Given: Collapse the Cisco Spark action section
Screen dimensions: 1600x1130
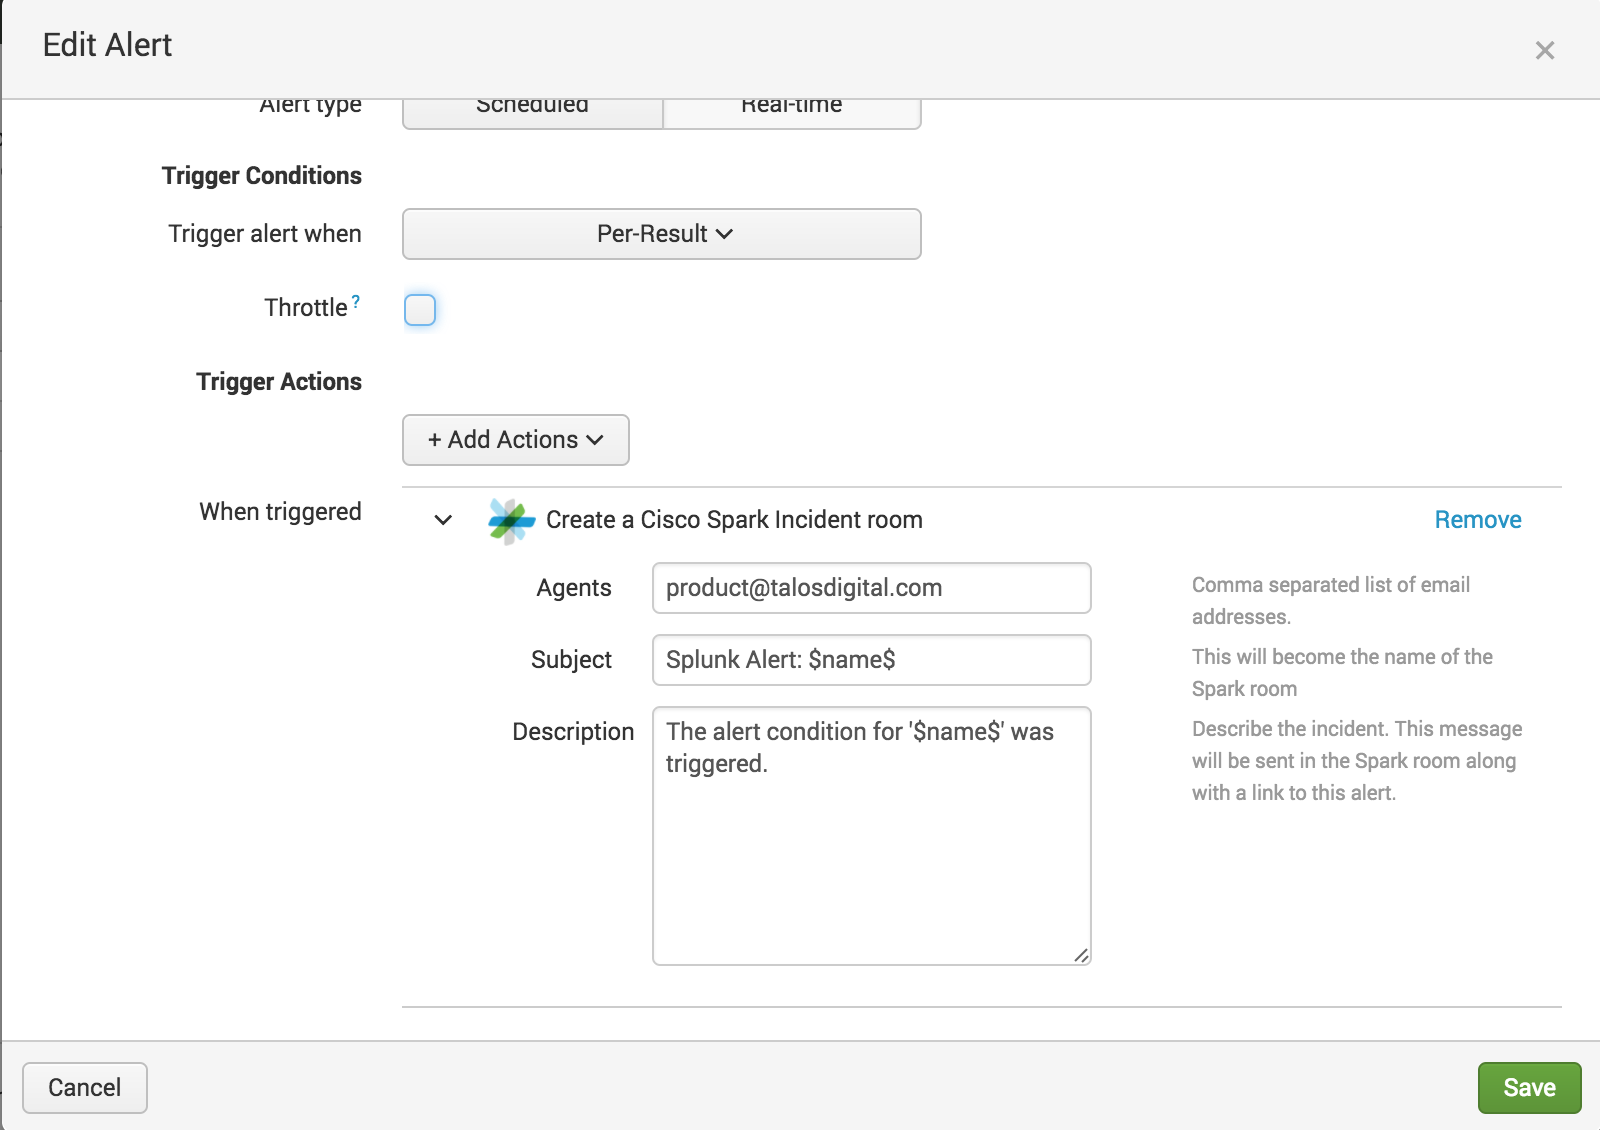Looking at the screenshot, I should click(x=443, y=520).
